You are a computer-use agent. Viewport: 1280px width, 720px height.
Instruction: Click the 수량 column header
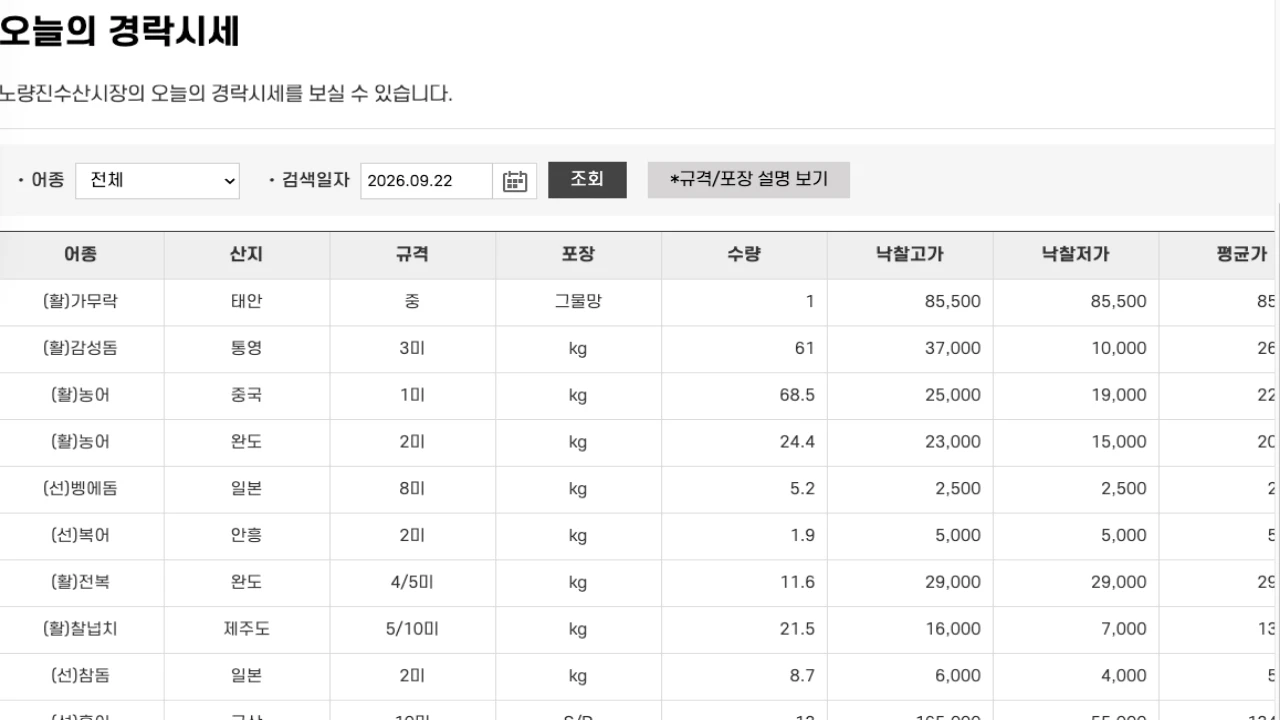click(744, 255)
